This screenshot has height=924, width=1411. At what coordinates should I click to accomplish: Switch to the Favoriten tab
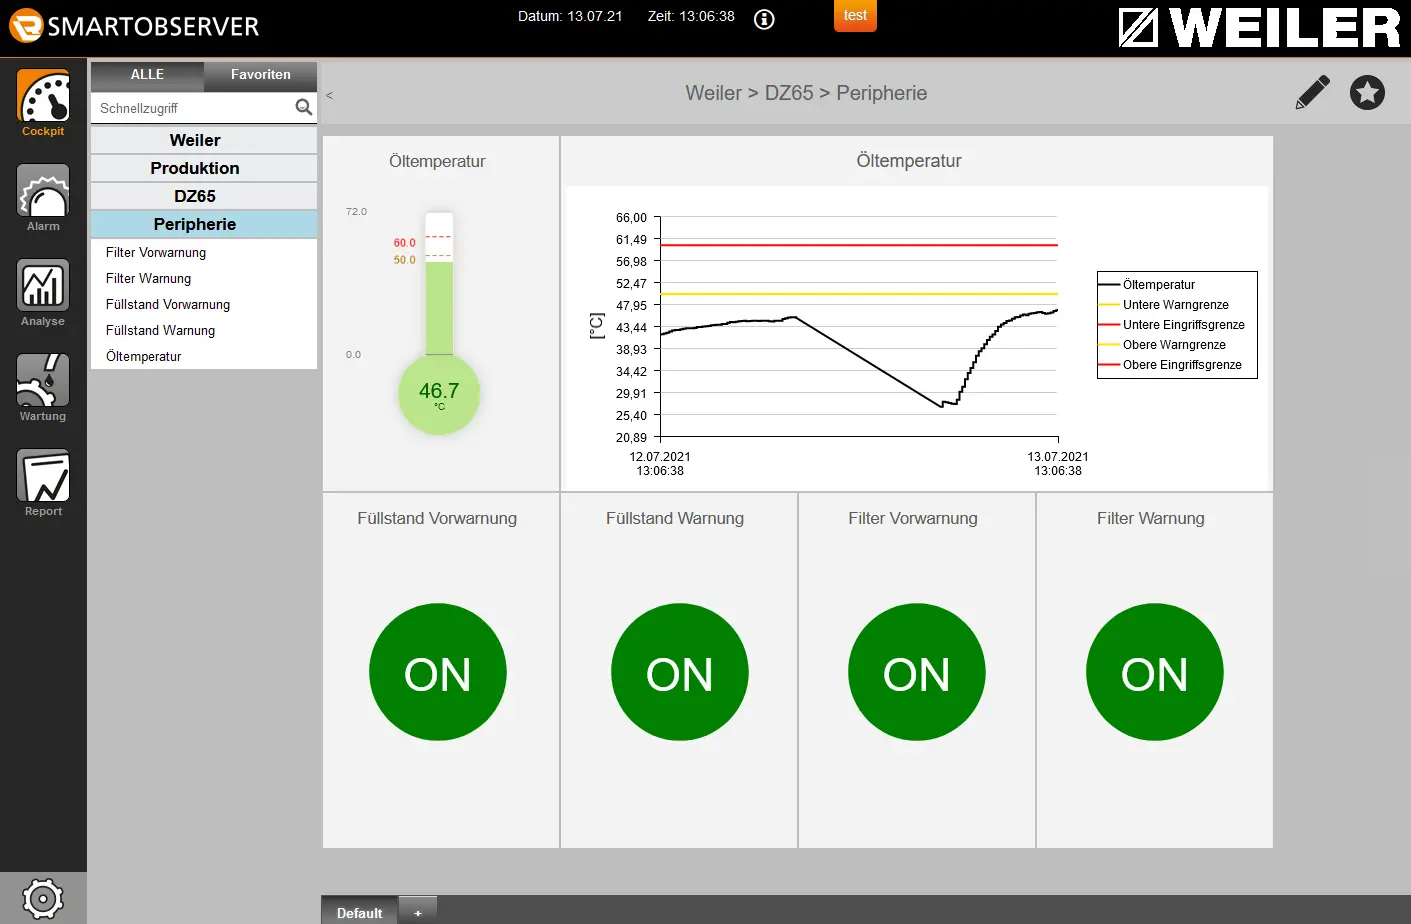coord(260,75)
